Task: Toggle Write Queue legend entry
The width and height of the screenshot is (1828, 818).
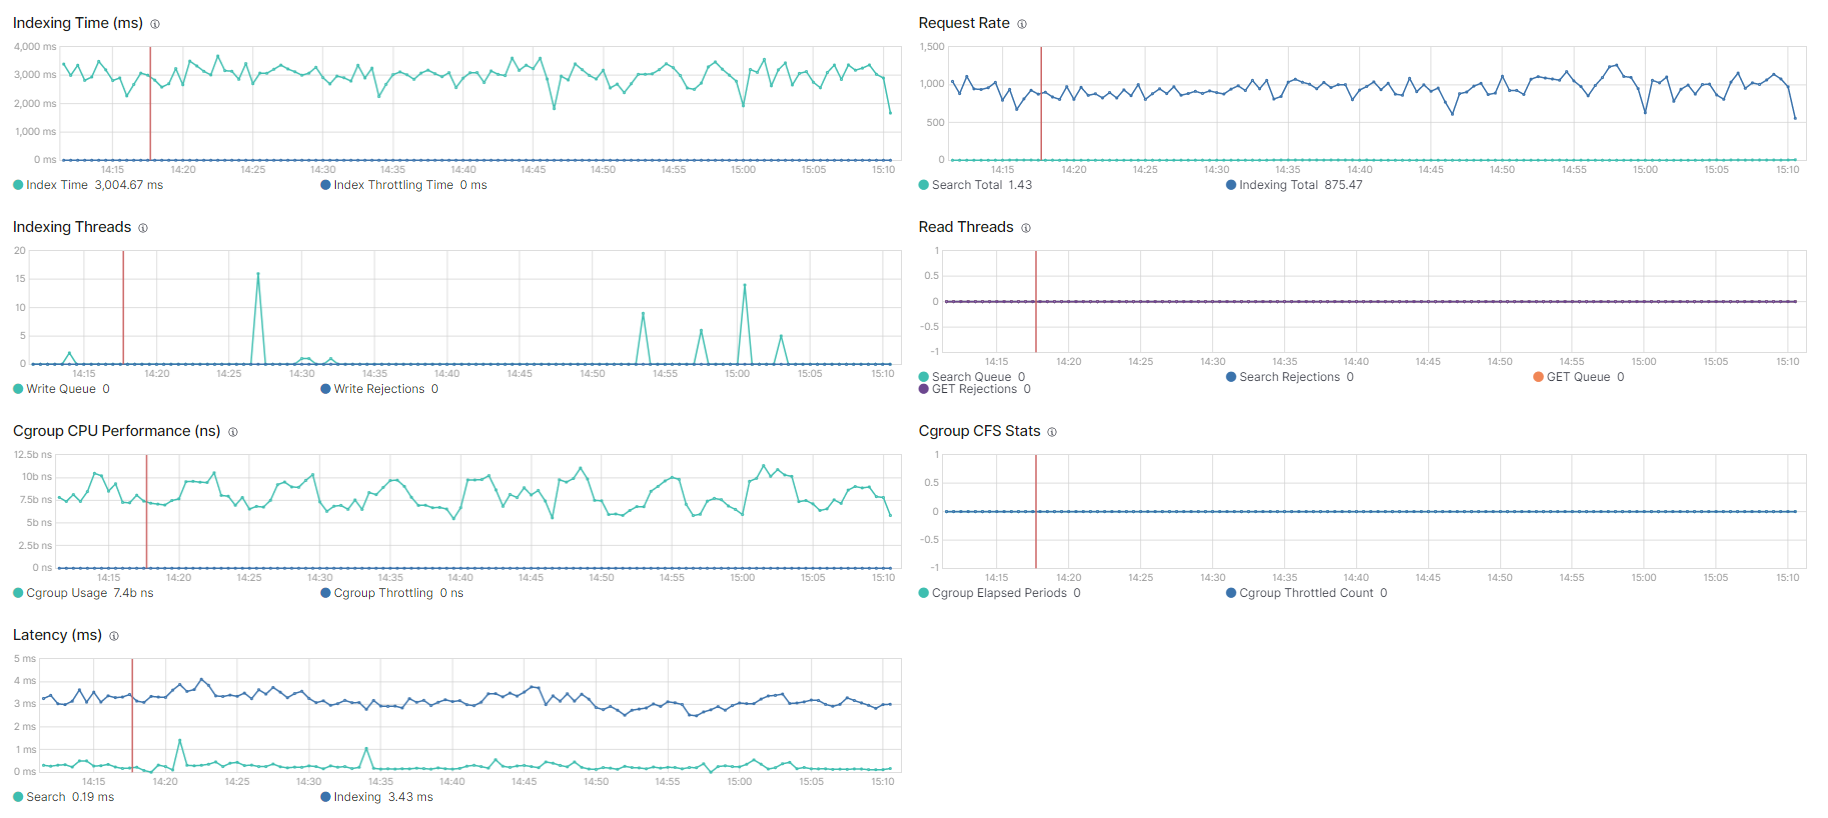Action: (x=61, y=389)
